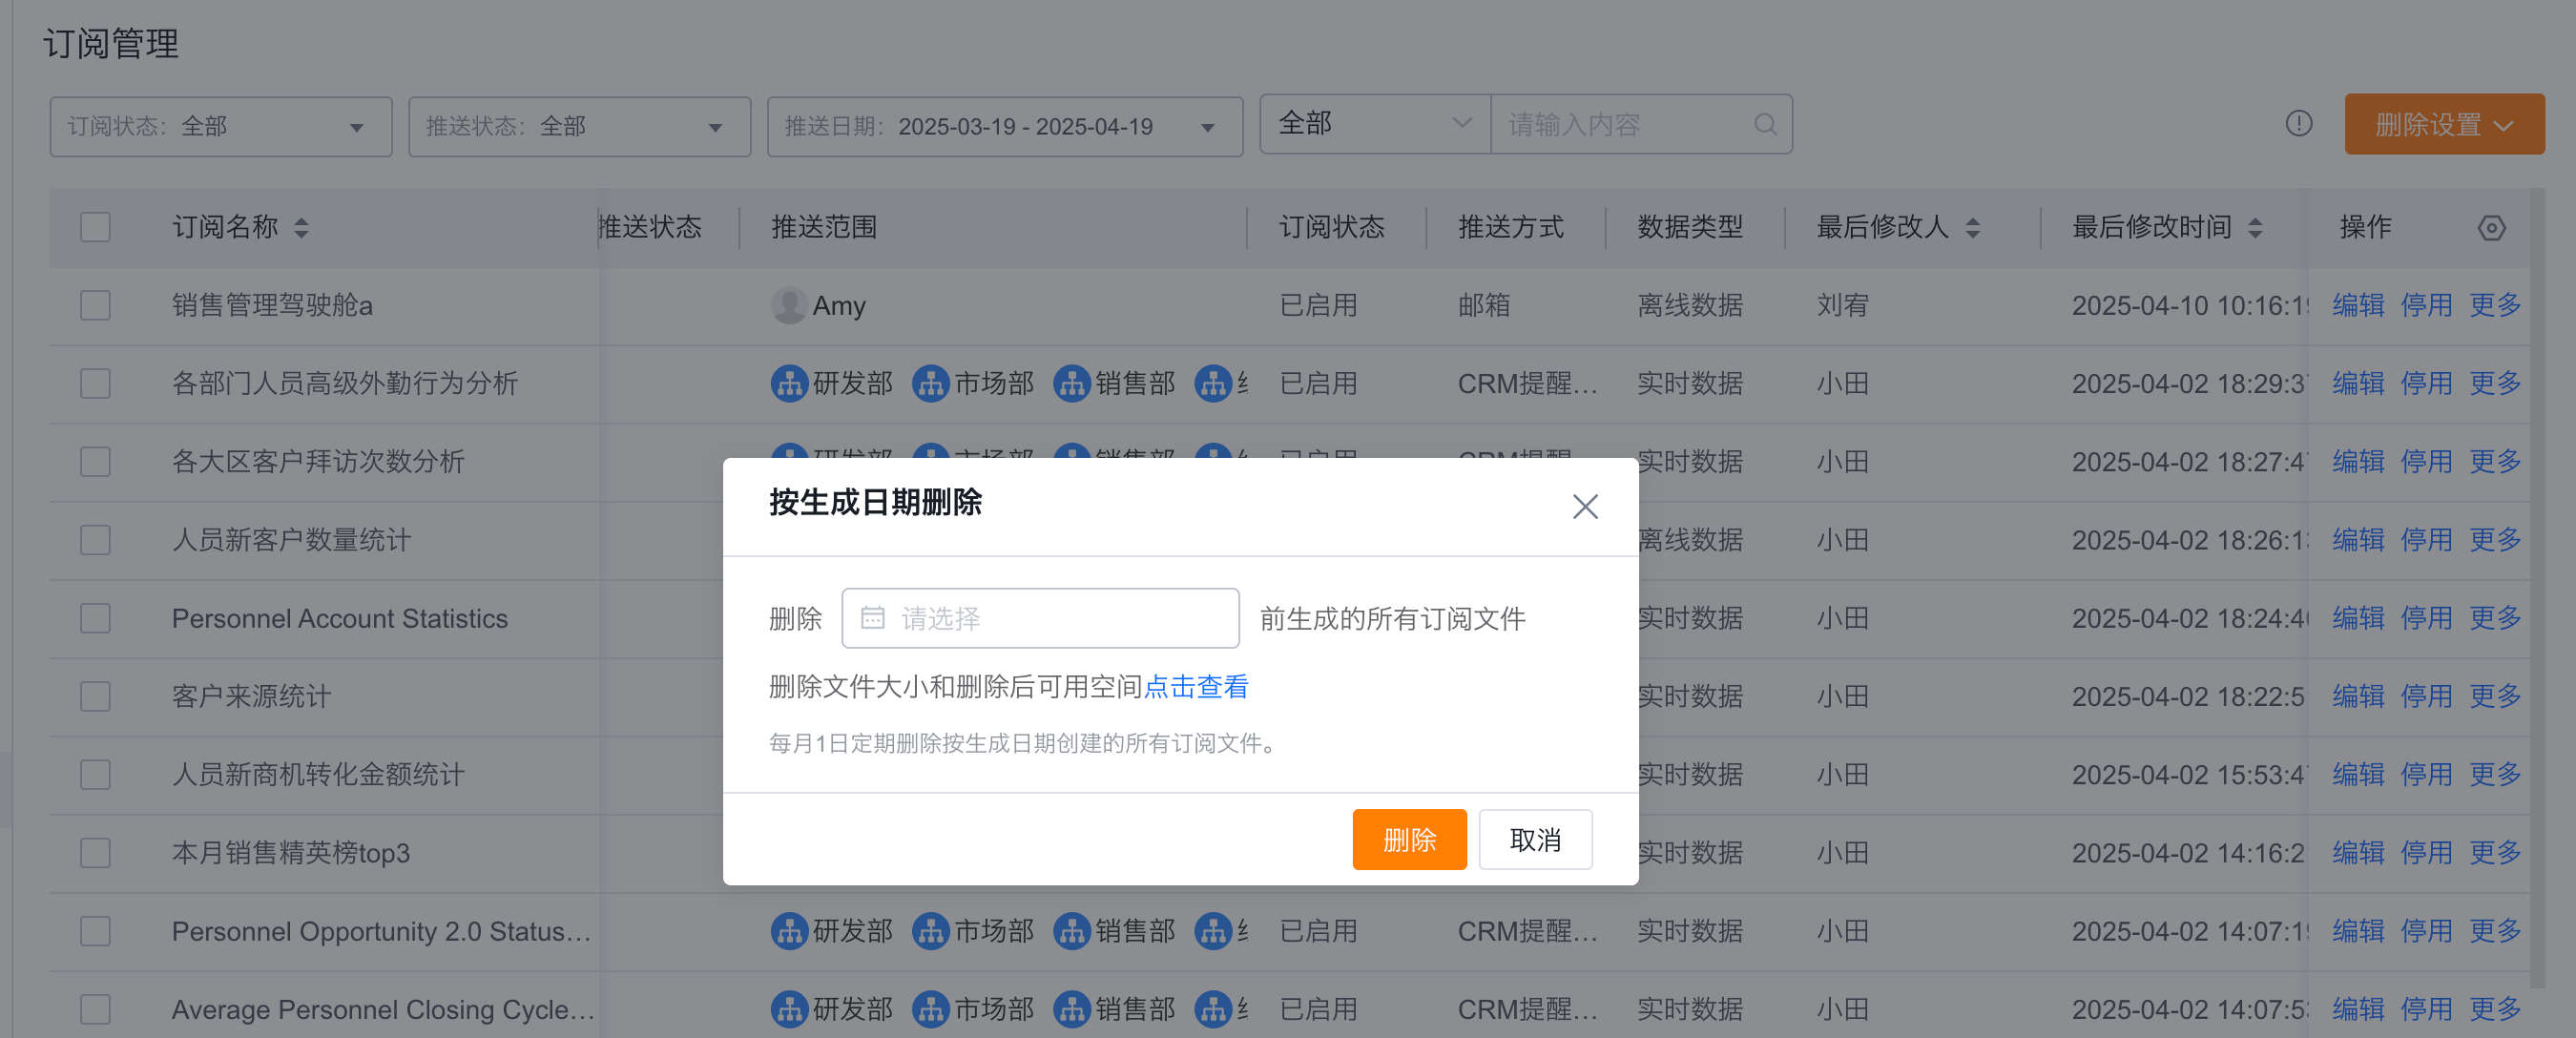Sort by 订阅名称 column arrows

301,228
